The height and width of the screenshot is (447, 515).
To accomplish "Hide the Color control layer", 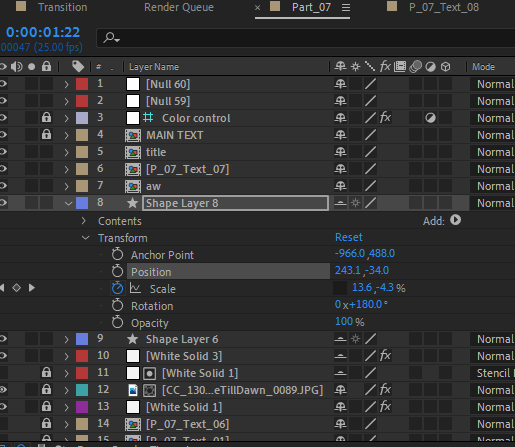I will tap(3, 118).
